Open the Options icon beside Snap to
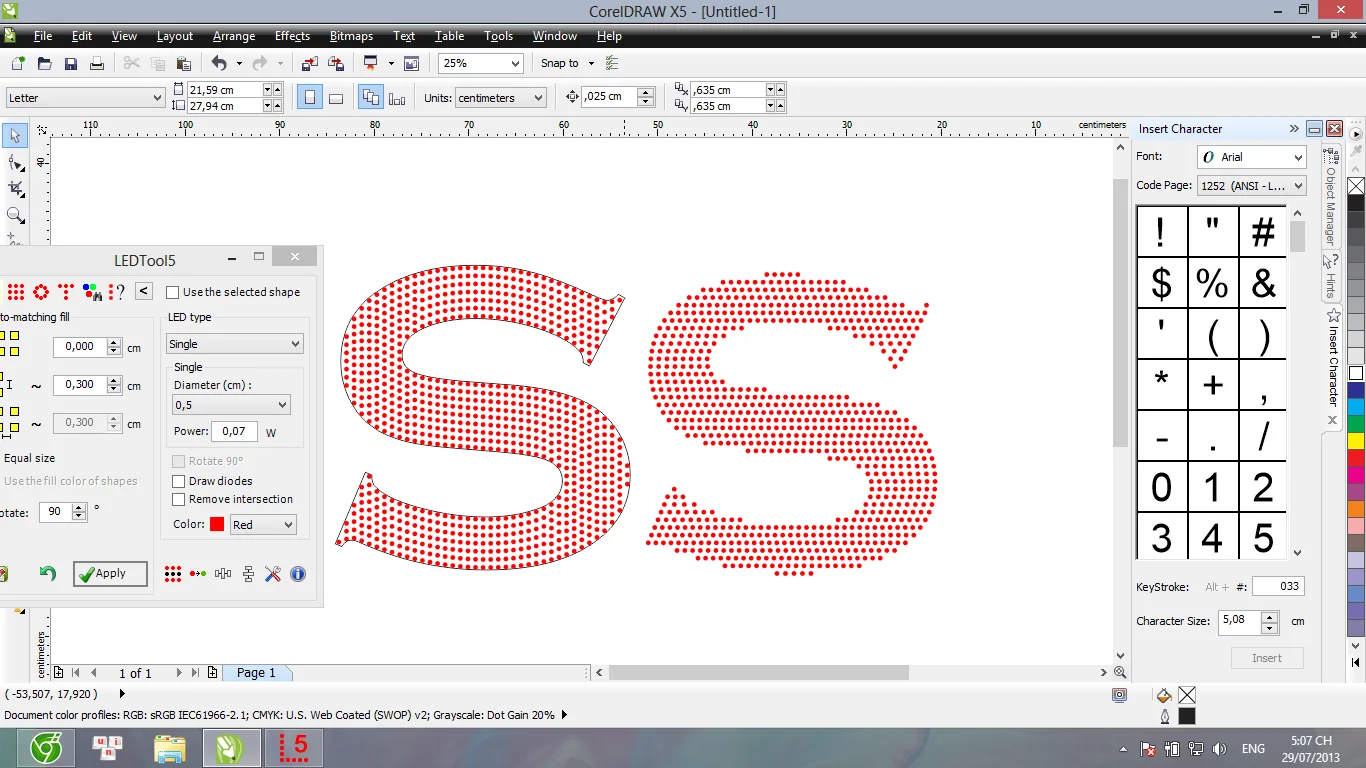Viewport: 1366px width, 768px height. (612, 63)
